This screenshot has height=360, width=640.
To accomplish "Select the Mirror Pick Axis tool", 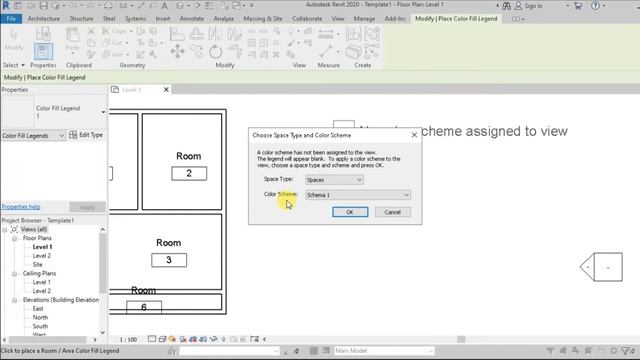I will 216,34.
